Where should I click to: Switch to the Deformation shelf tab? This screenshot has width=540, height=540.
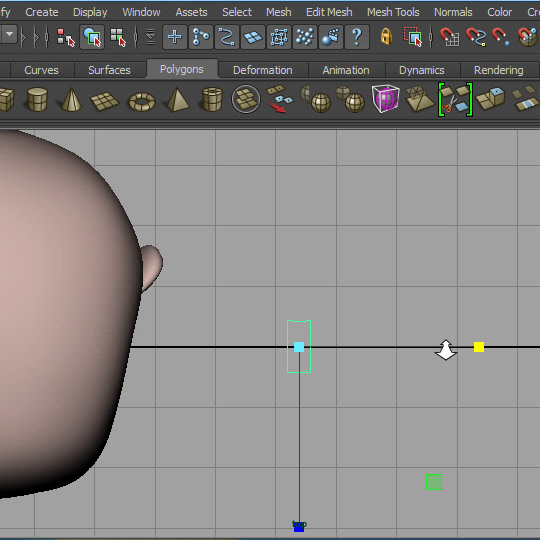263,70
